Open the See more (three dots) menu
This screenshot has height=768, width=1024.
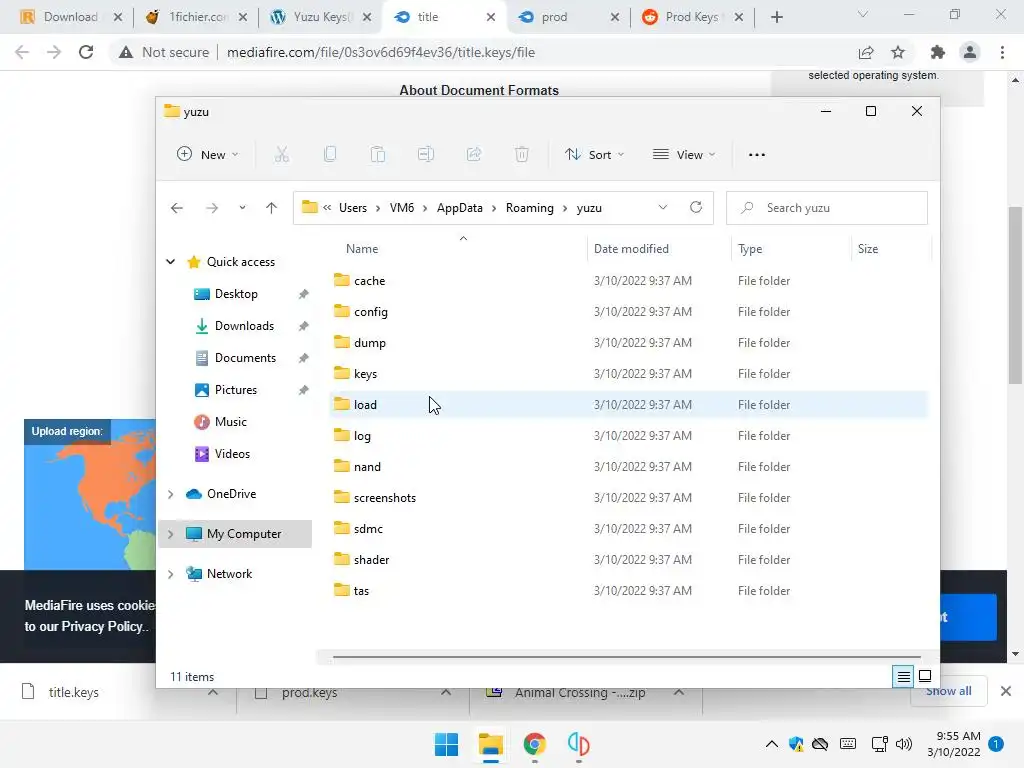757,155
